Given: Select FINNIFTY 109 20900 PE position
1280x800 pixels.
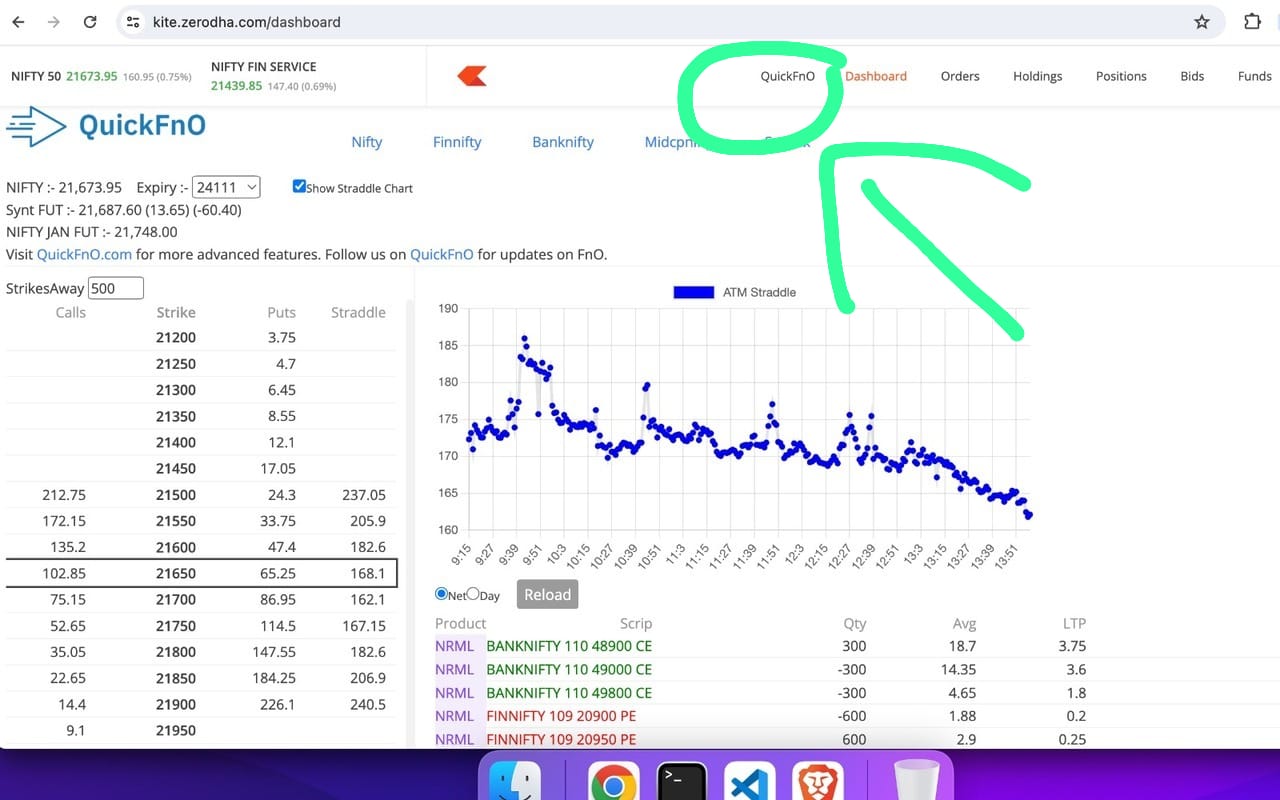Looking at the screenshot, I should (x=561, y=716).
